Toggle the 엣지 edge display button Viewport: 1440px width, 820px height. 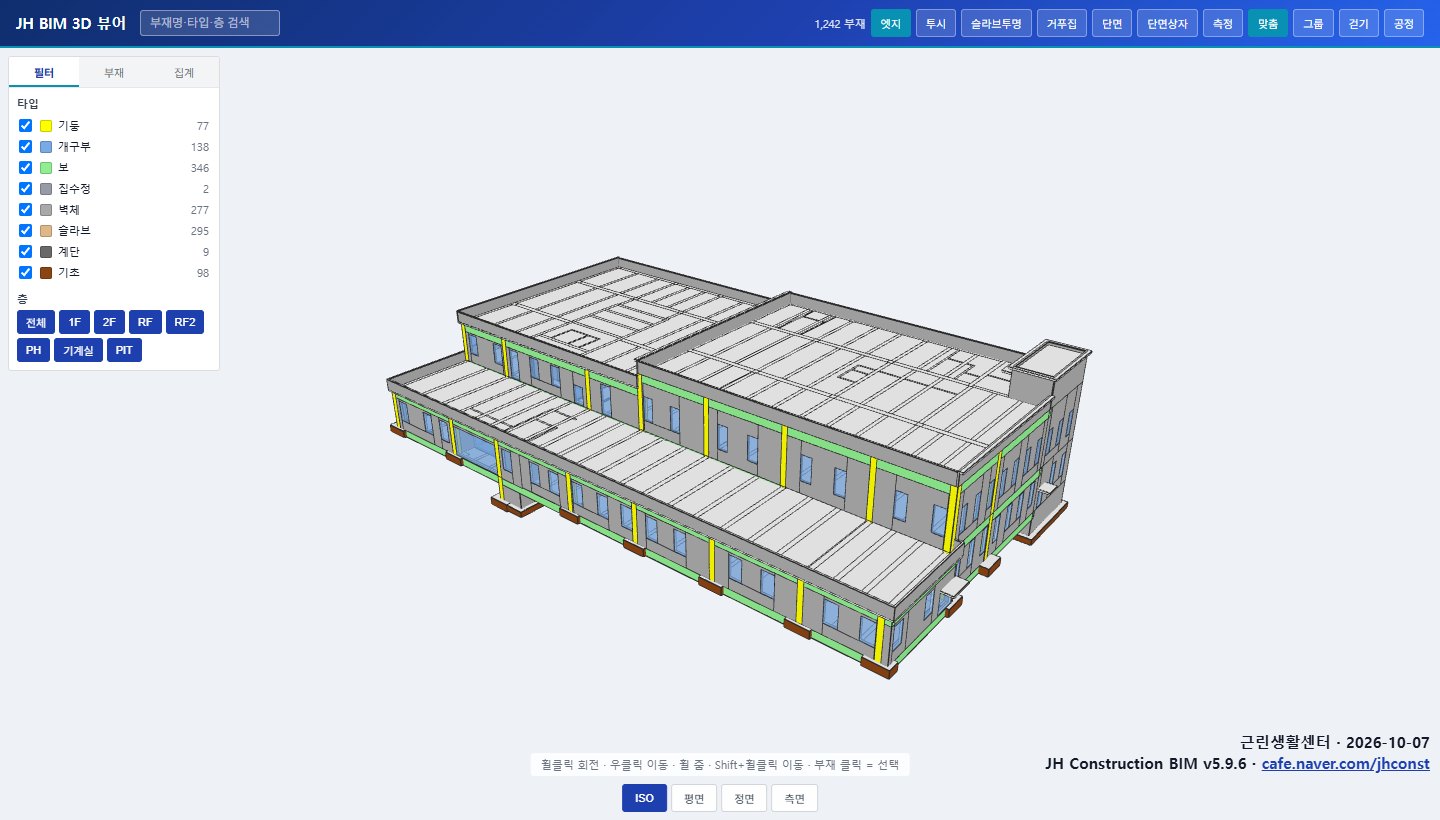click(890, 23)
